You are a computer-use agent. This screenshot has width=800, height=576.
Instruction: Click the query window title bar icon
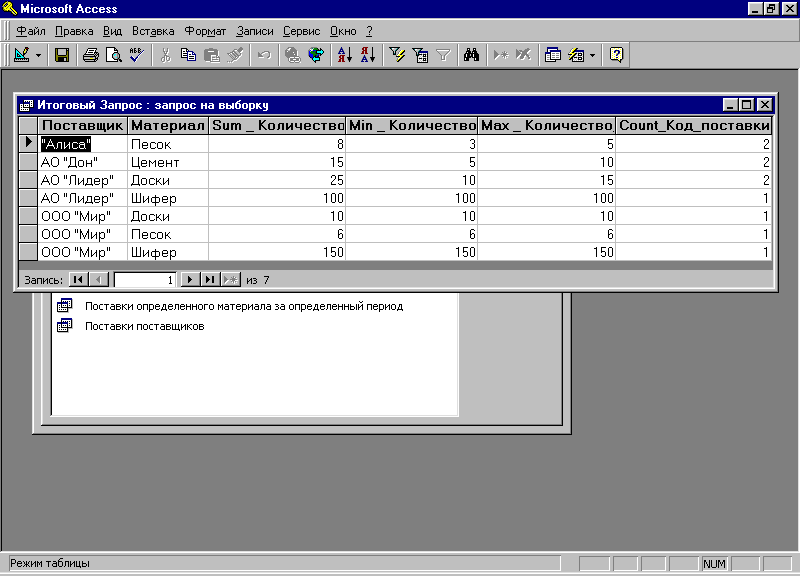pyautogui.click(x=26, y=105)
